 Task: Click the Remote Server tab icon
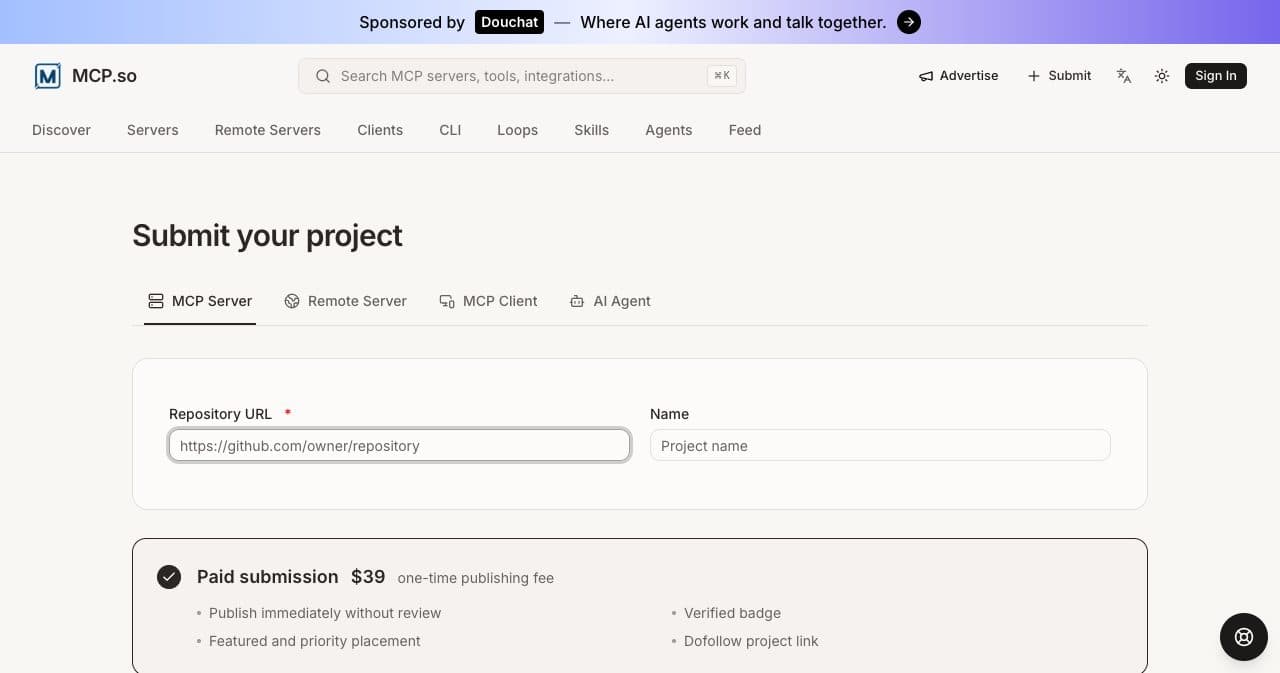coord(292,301)
